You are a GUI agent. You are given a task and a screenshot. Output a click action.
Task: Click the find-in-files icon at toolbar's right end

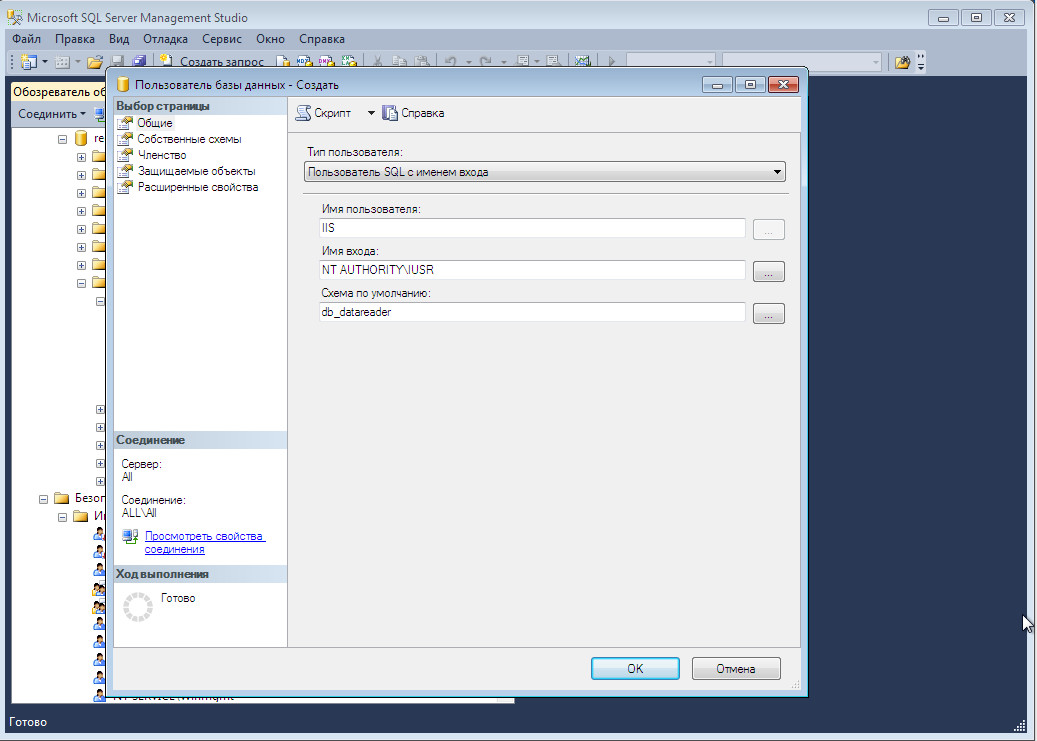point(902,63)
